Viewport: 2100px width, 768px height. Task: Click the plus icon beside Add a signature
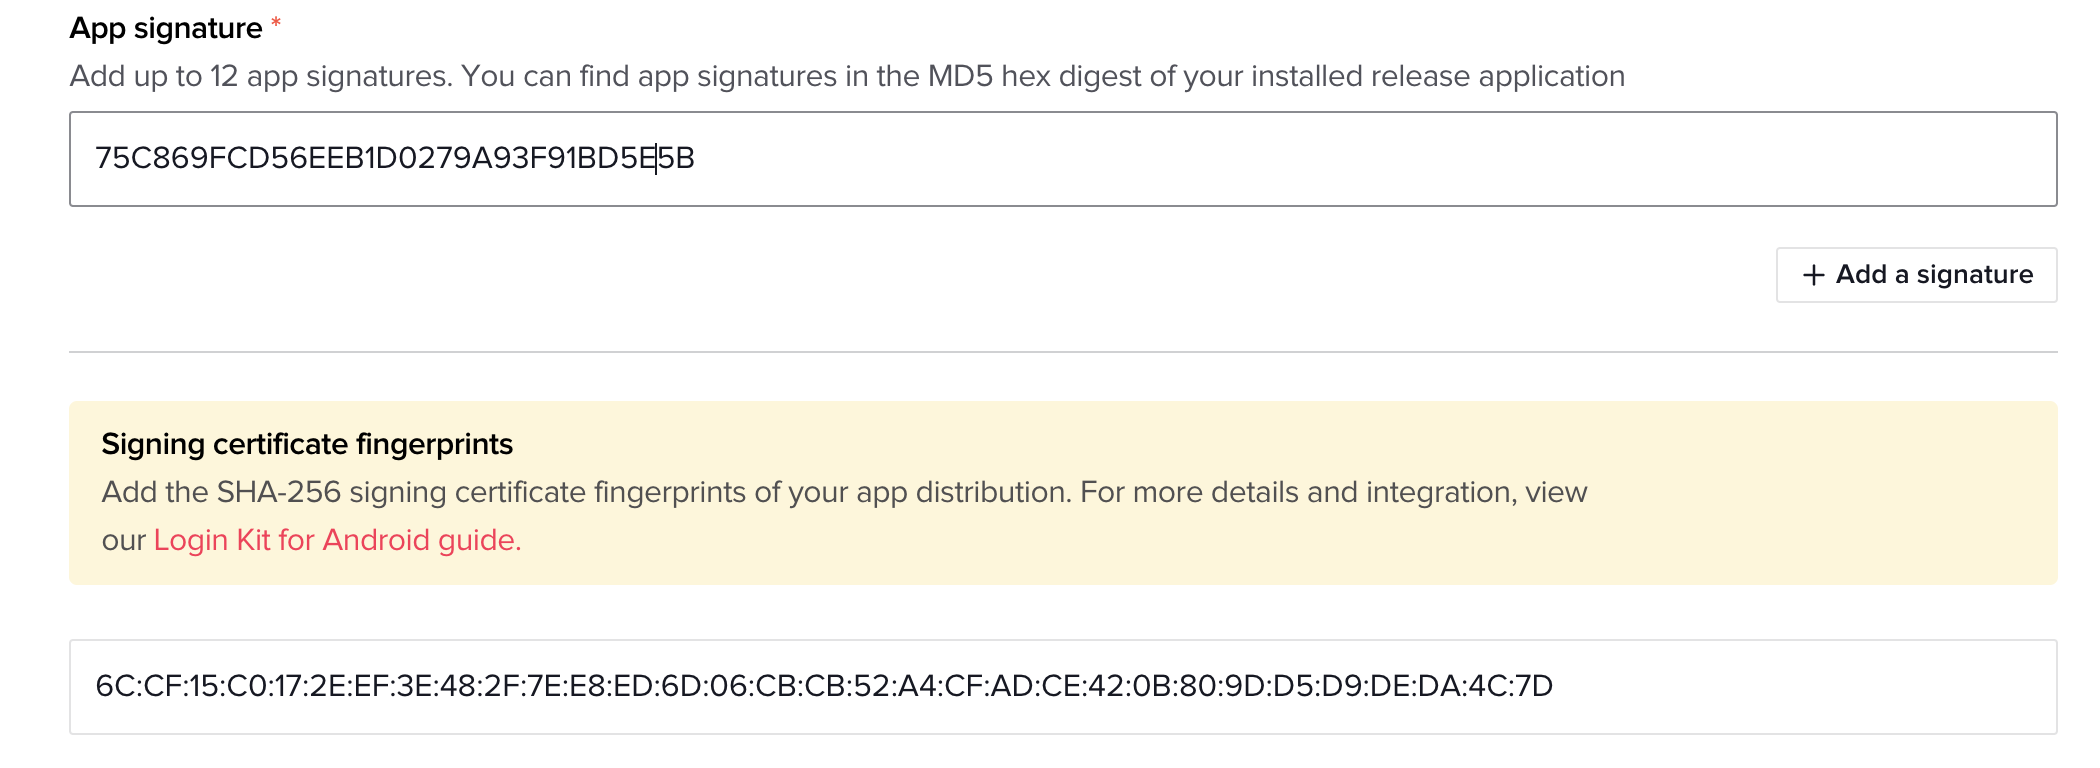click(x=1813, y=275)
